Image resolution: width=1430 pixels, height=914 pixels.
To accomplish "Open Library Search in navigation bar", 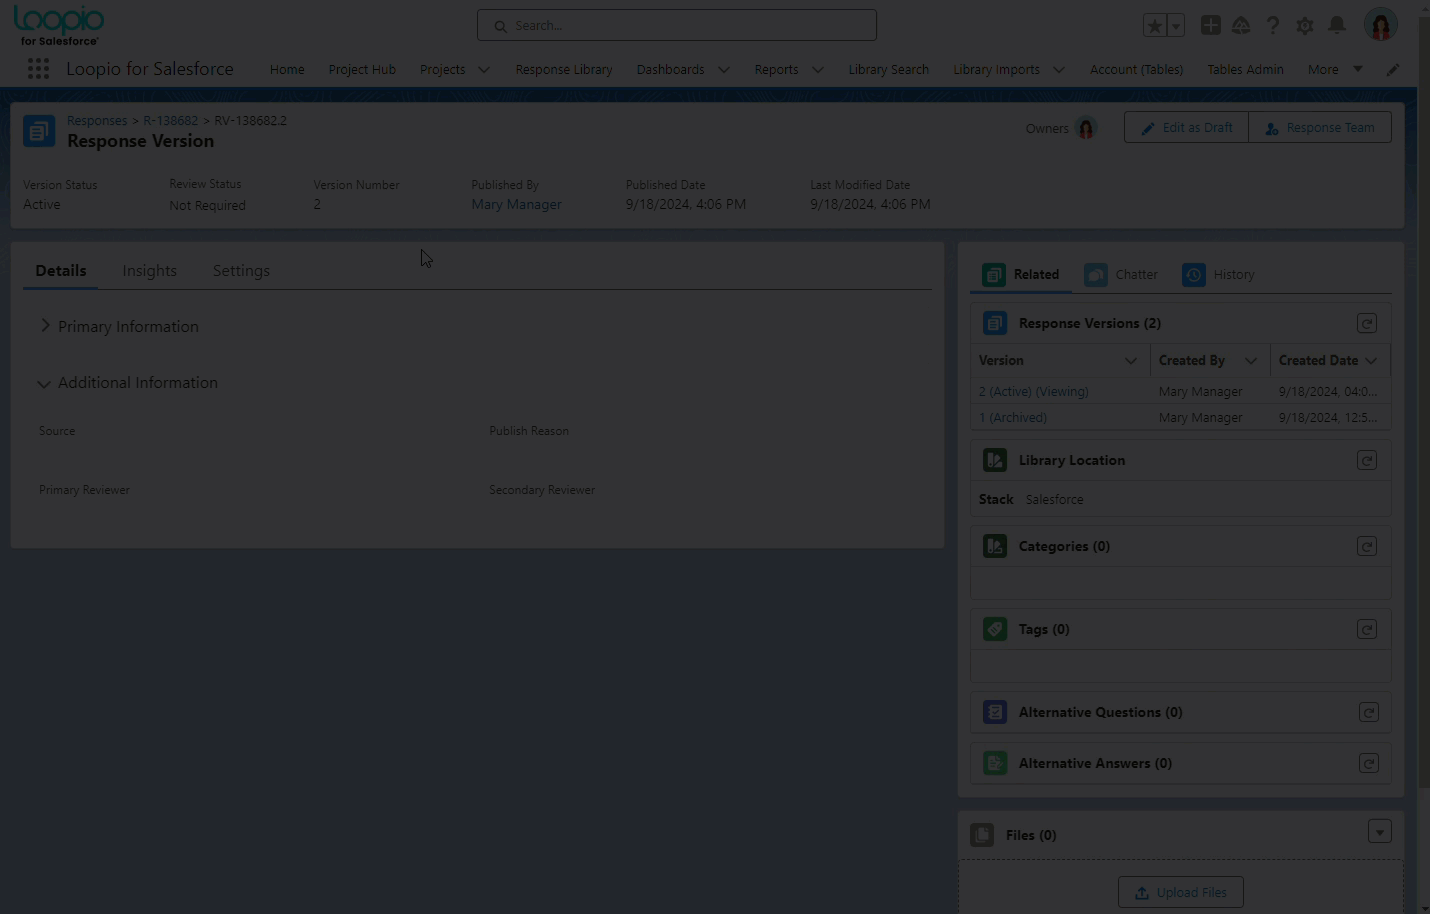I will pos(889,70).
